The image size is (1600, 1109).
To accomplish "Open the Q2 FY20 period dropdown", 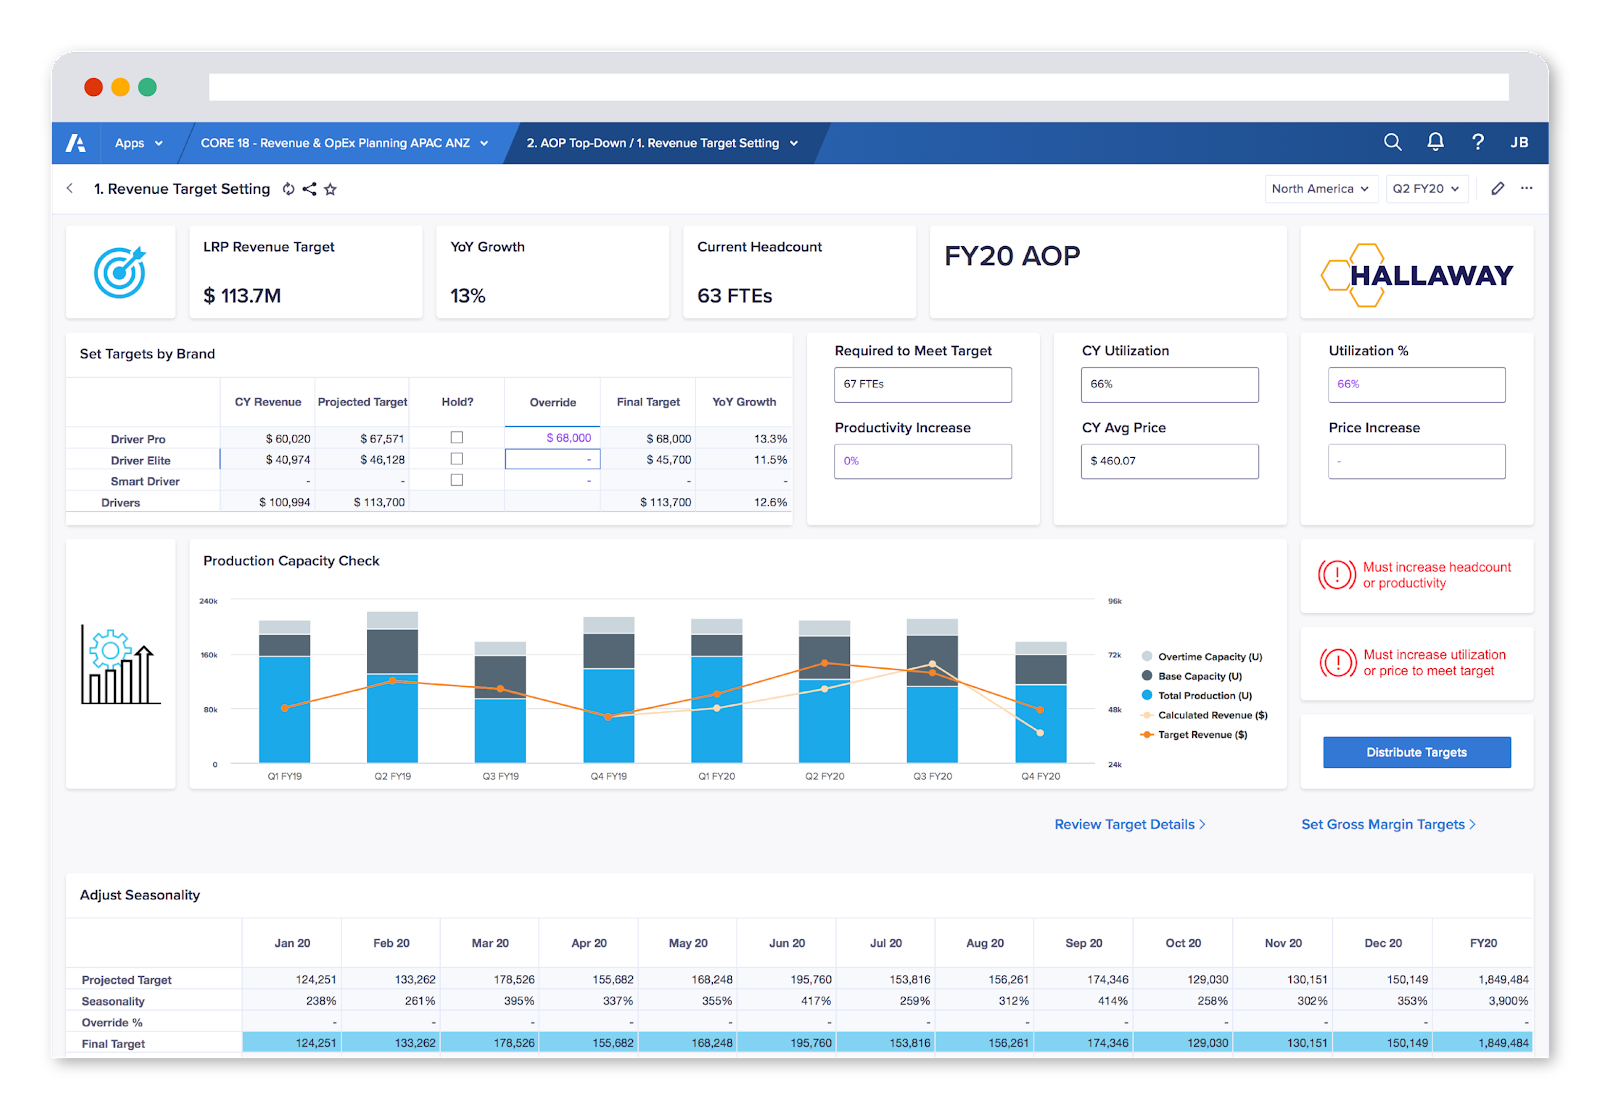I will (1427, 188).
